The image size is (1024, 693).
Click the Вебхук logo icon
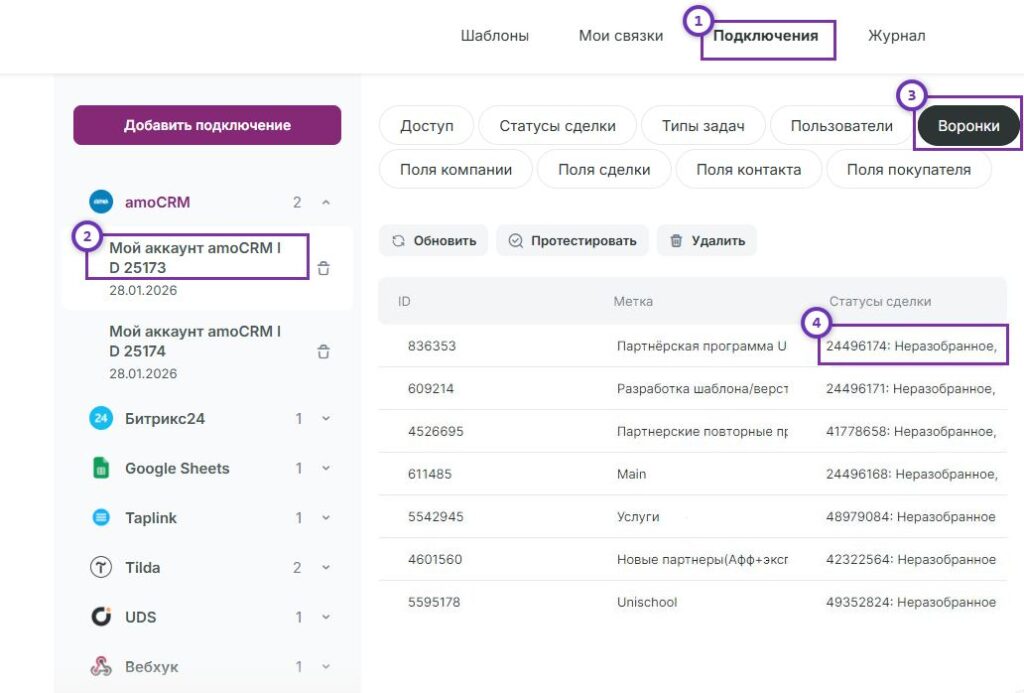point(101,666)
